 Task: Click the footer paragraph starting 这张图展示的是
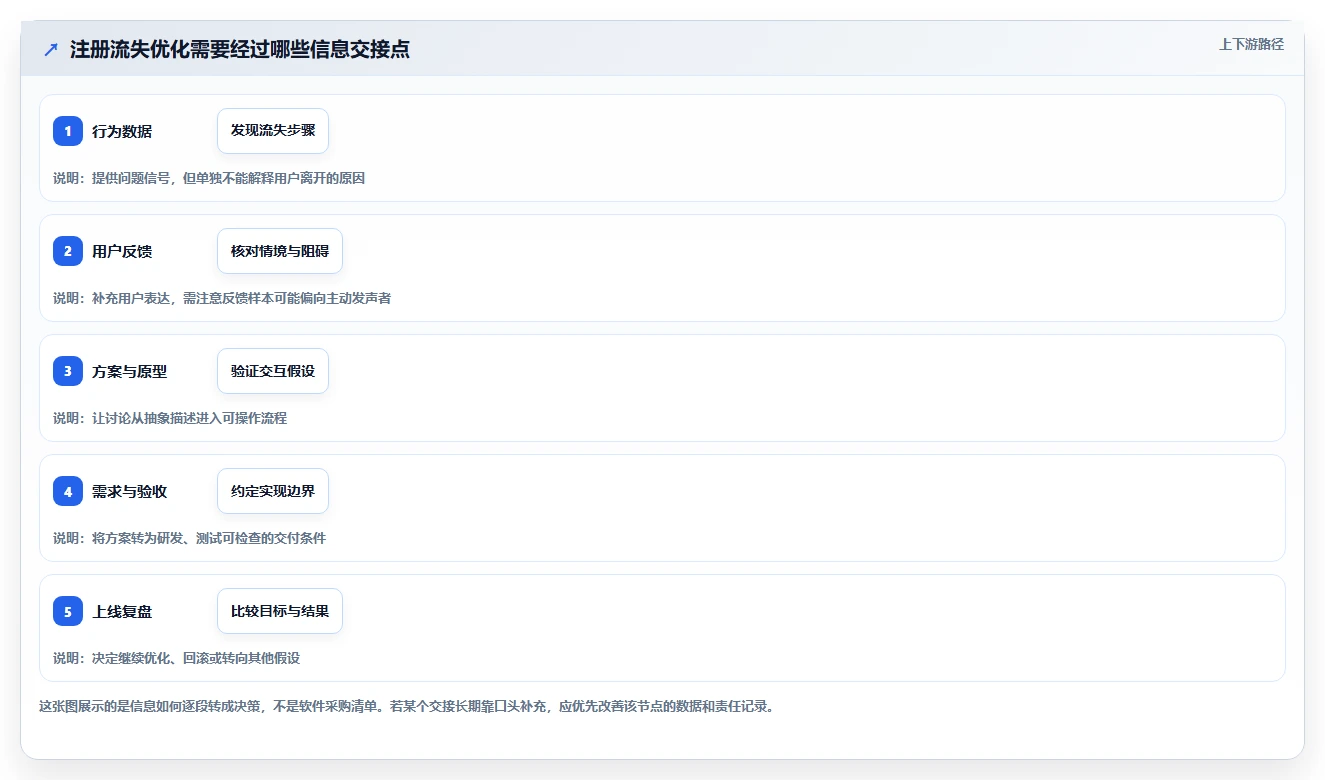(407, 706)
